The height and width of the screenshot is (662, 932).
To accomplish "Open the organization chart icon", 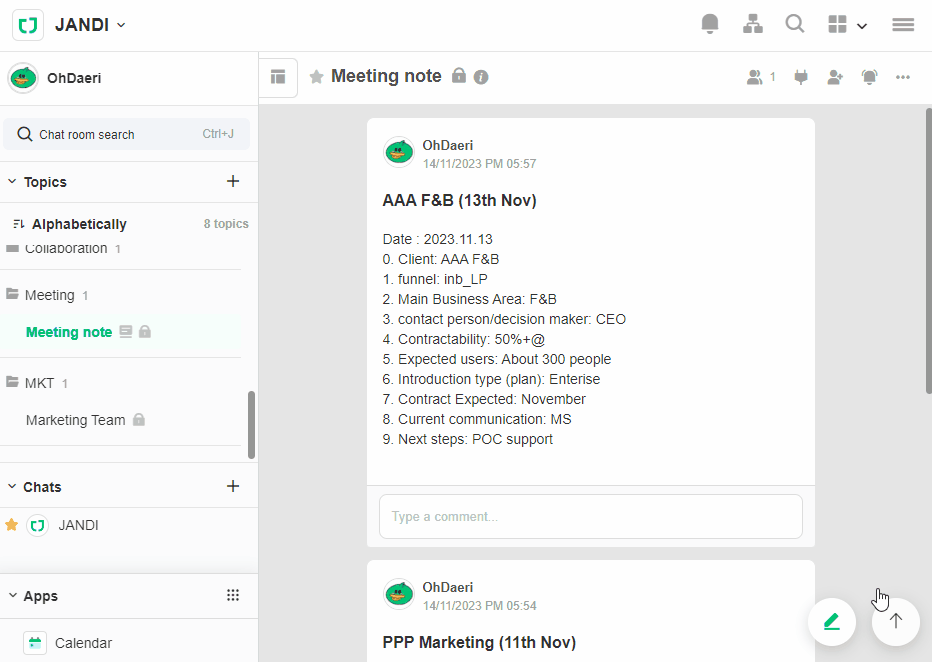I will click(x=753, y=25).
